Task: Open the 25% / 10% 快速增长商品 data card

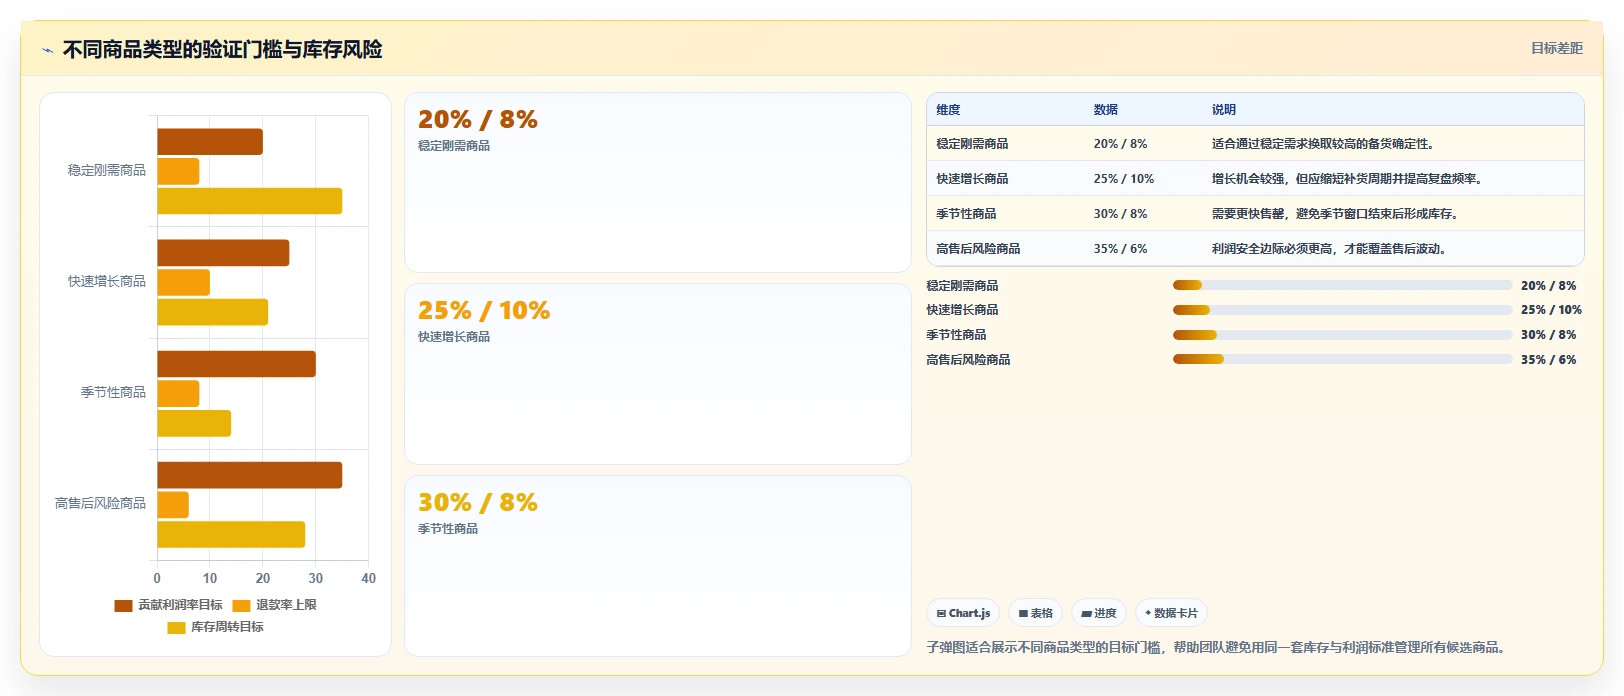Action: point(658,374)
